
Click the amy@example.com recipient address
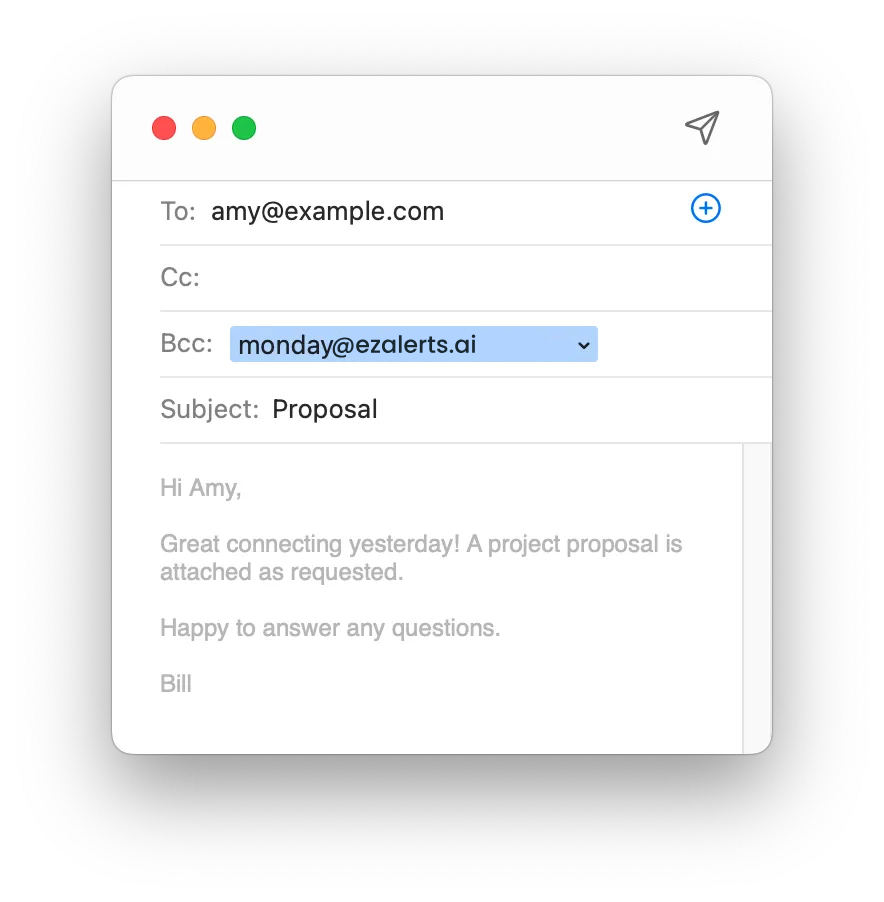pos(327,211)
